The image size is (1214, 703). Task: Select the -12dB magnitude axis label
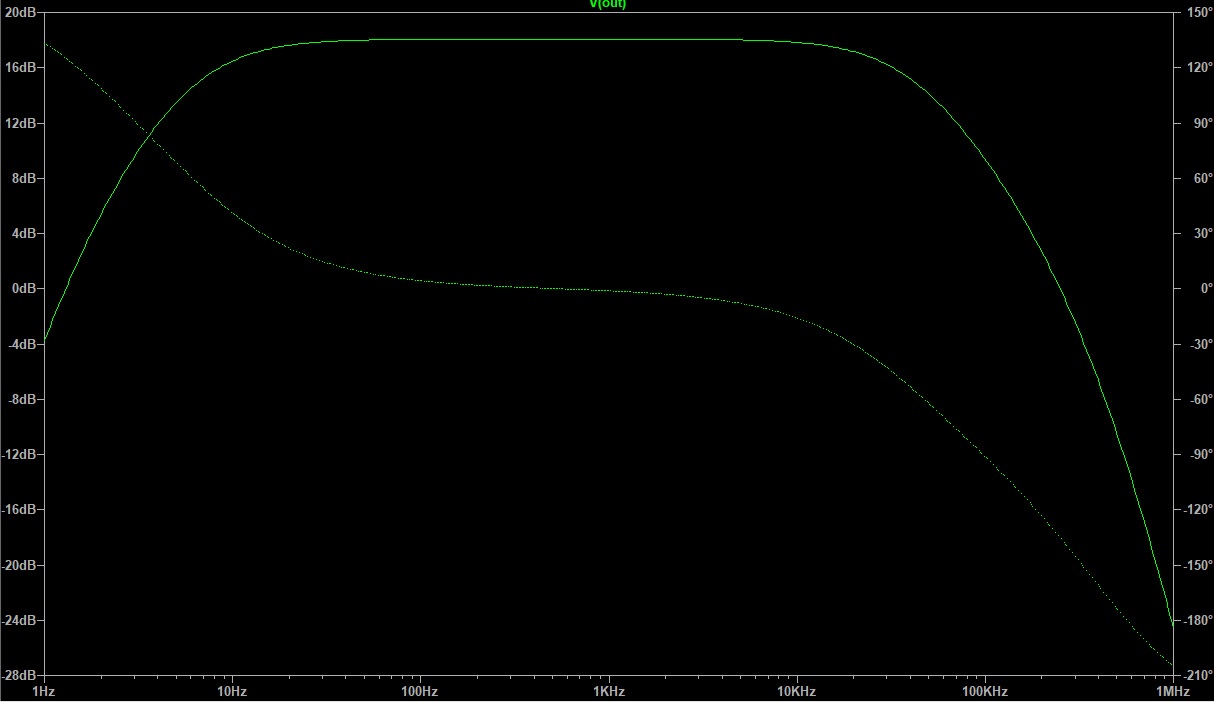point(20,455)
